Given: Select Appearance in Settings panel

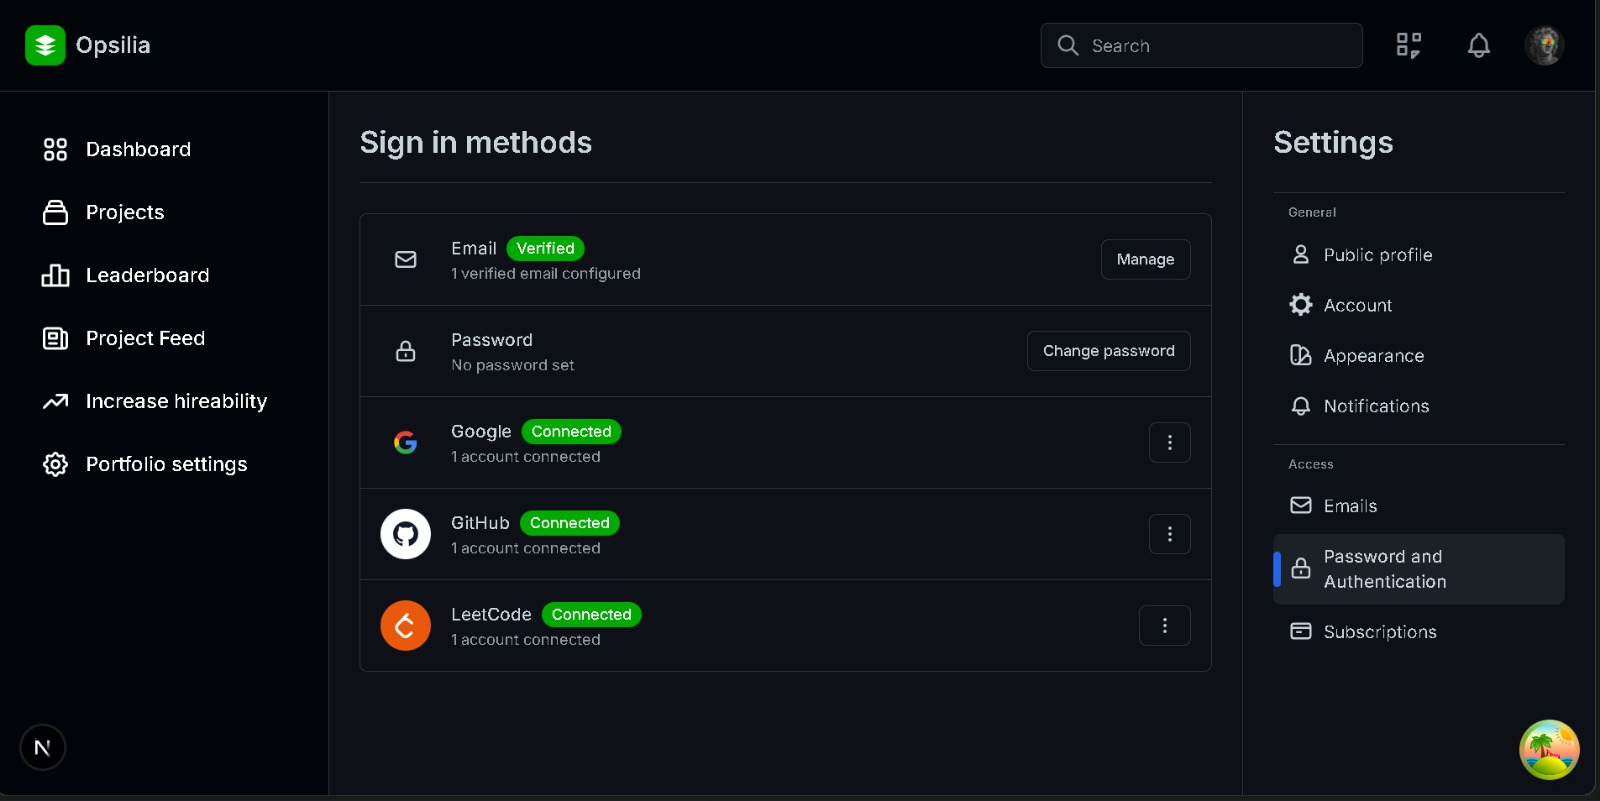Looking at the screenshot, I should [1373, 356].
